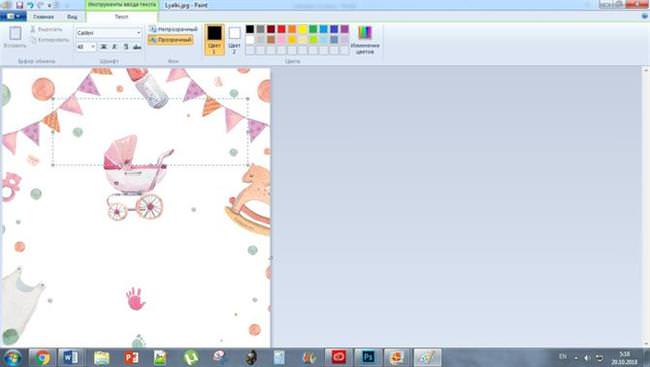The width and height of the screenshot is (650, 367).
Task: Expand the quick access toolbar customize arrow
Action: coord(50,5)
